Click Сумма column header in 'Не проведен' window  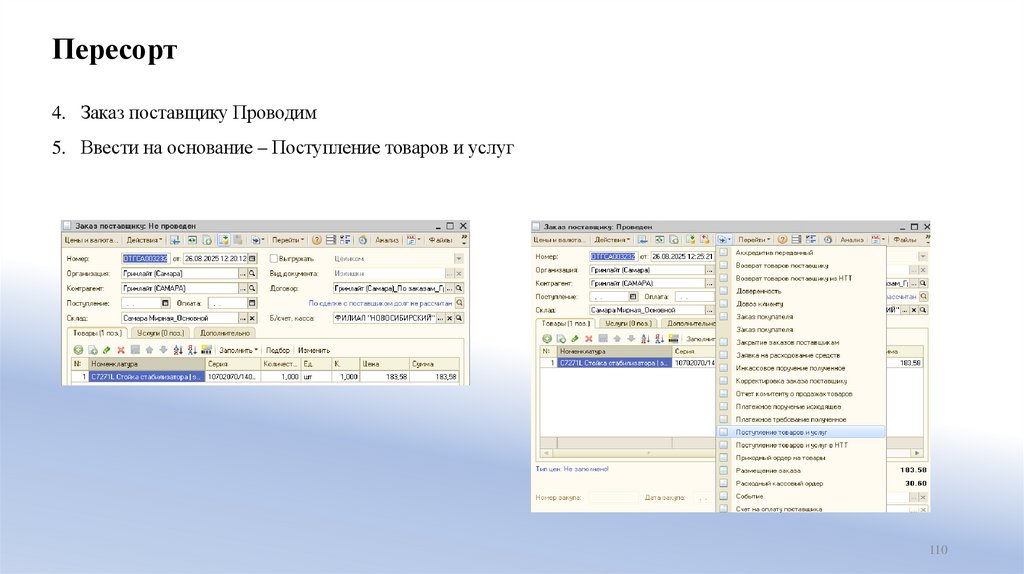point(434,364)
